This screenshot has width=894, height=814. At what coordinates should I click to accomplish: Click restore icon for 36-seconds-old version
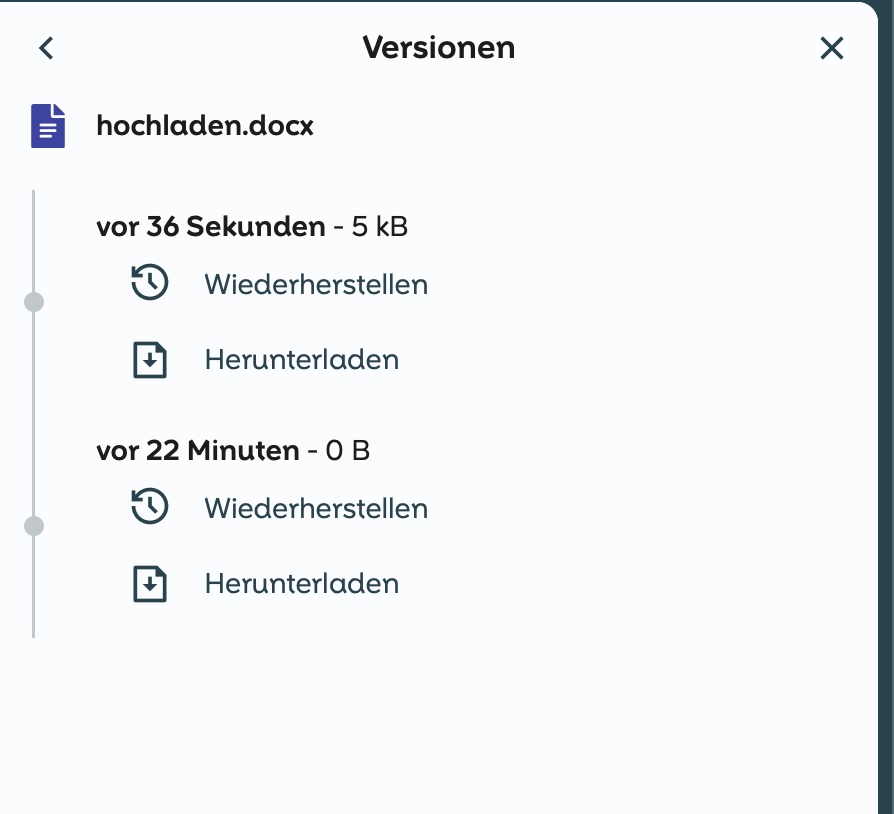point(150,284)
